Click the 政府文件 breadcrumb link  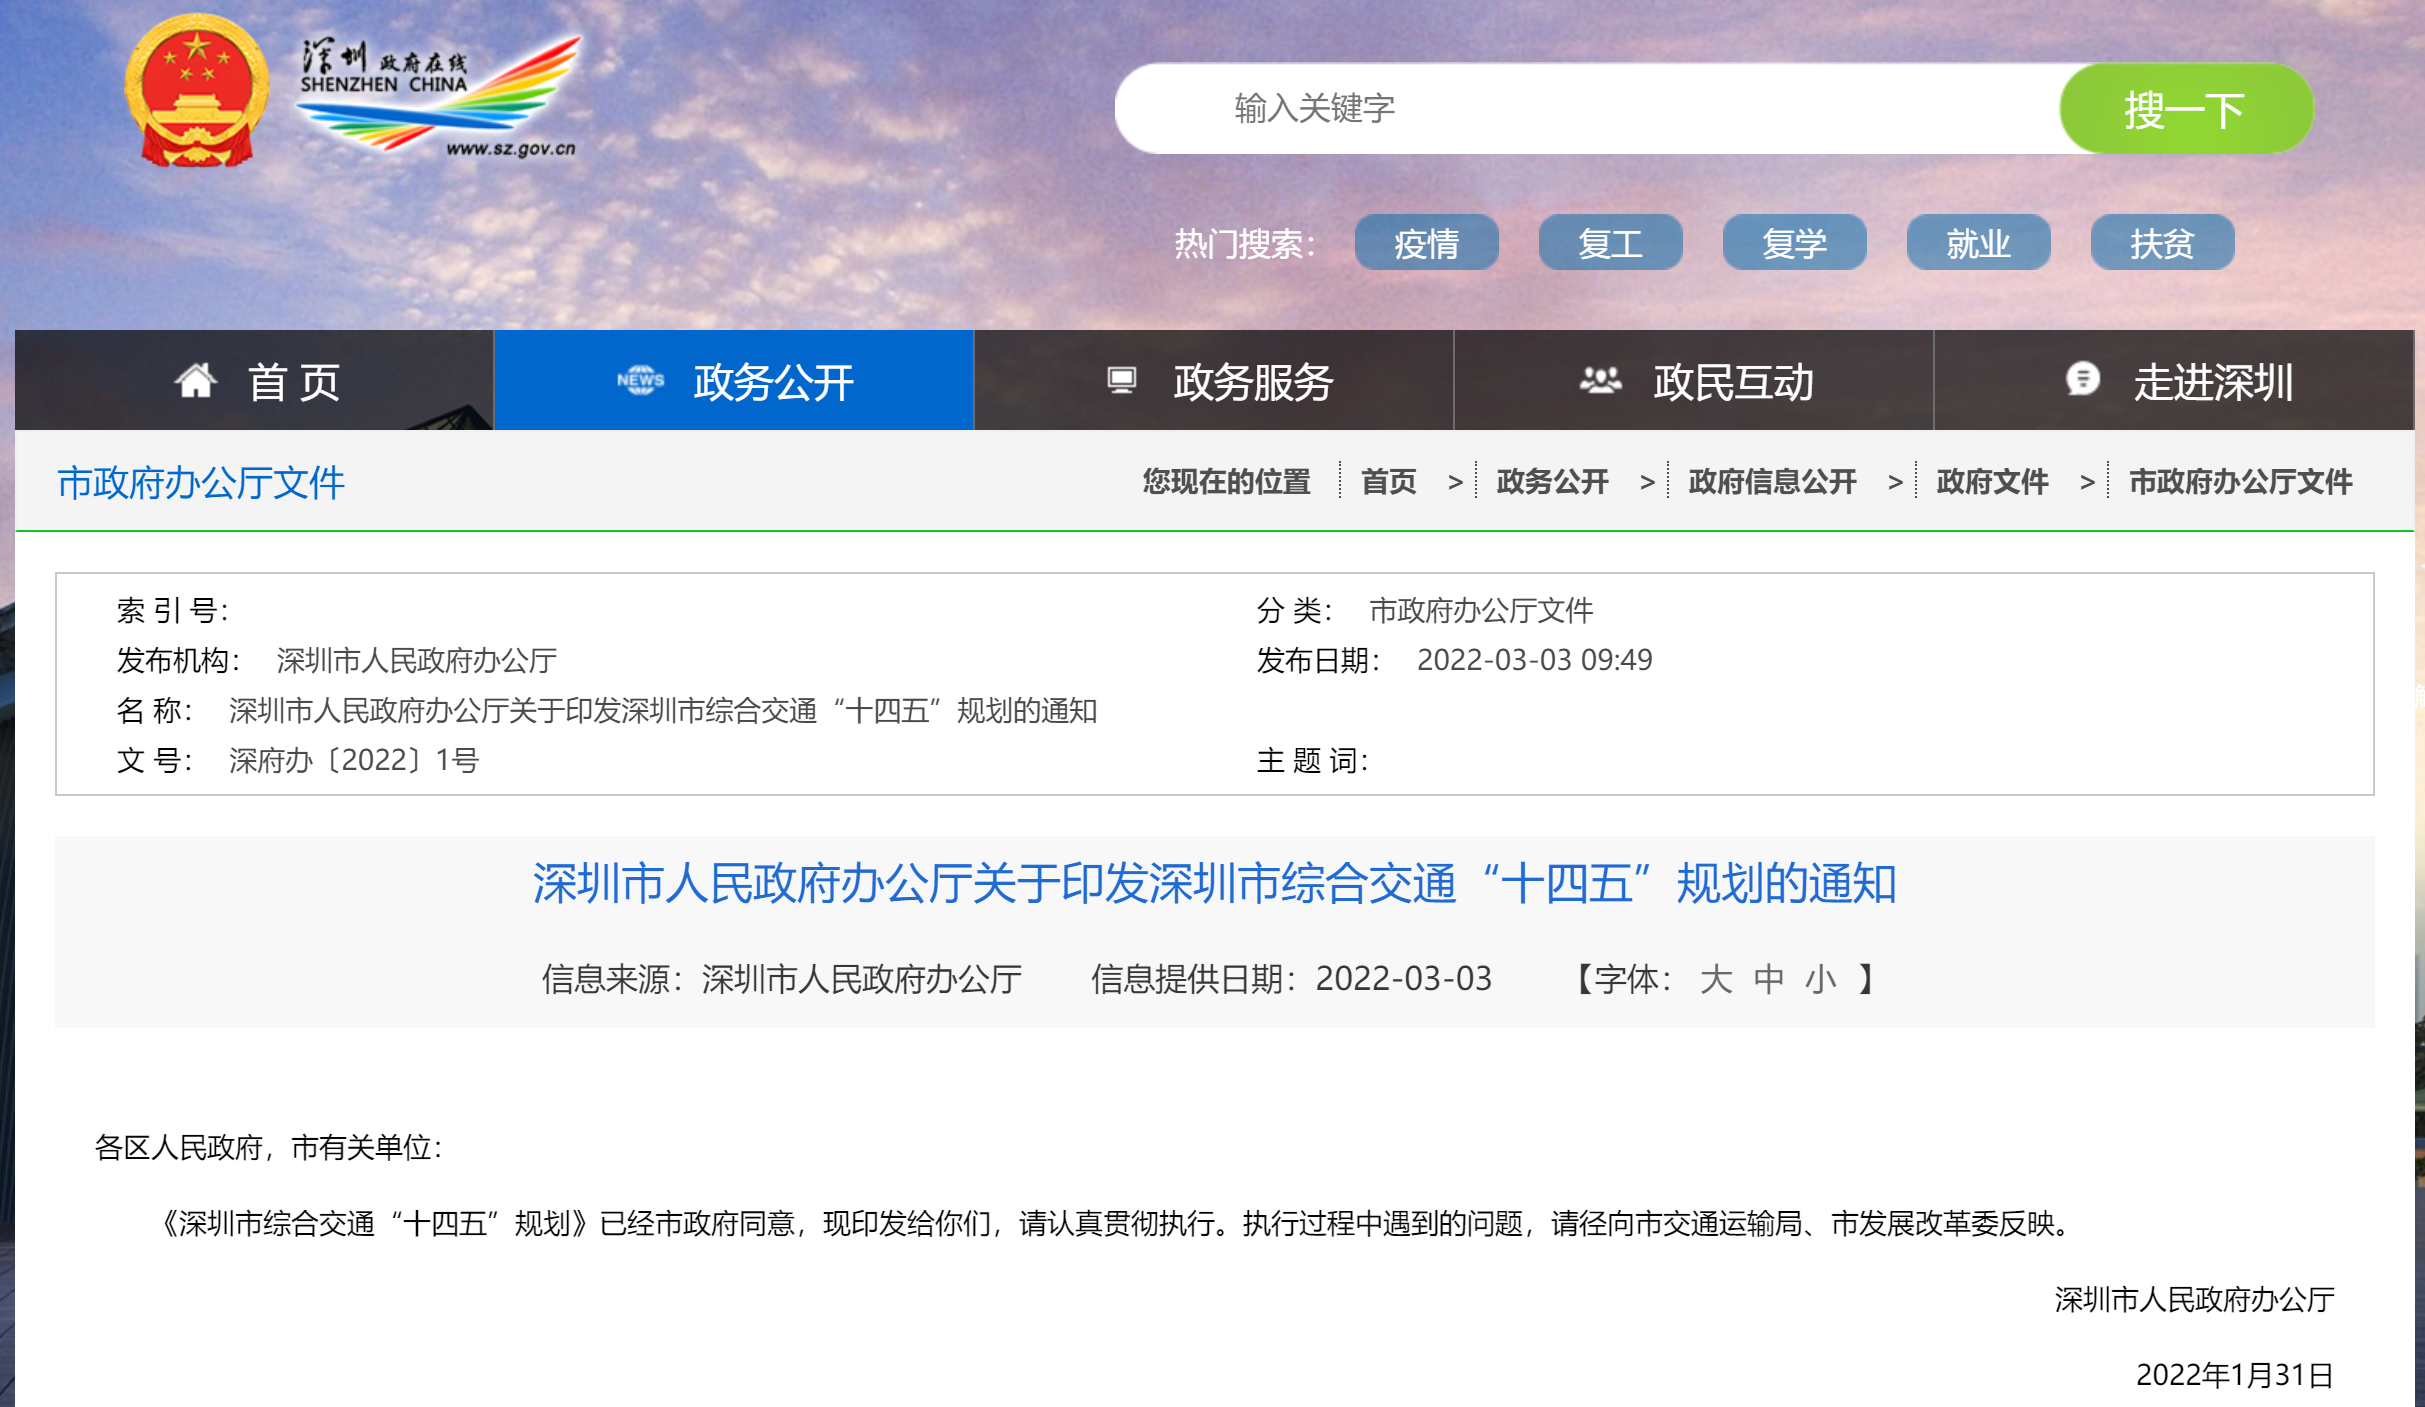[1992, 482]
